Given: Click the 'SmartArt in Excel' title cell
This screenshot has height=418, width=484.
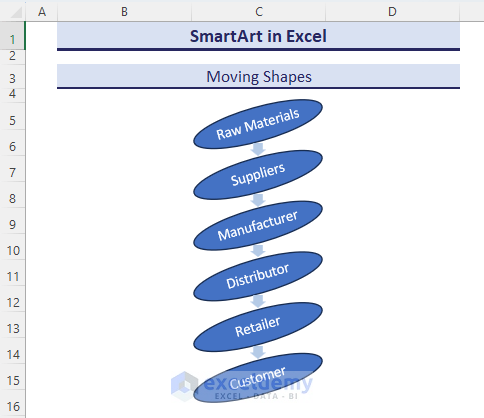Looking at the screenshot, I should click(258, 36).
